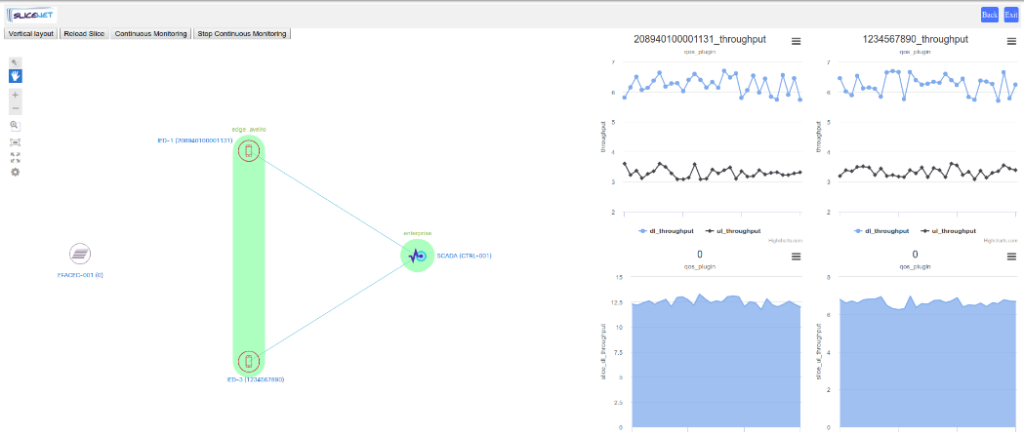
Task: Toggle dl_throughput series in first chart legend
Action: [x=667, y=230]
